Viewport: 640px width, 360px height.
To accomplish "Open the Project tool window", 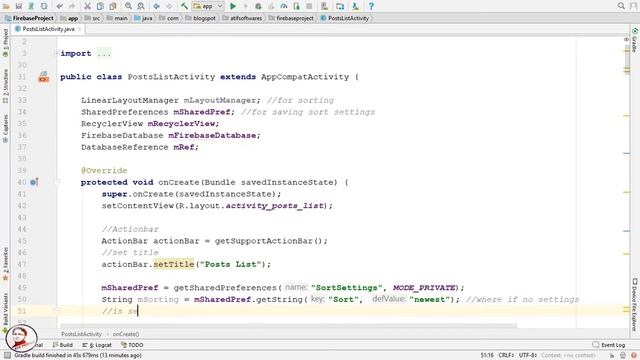I will pos(5,43).
